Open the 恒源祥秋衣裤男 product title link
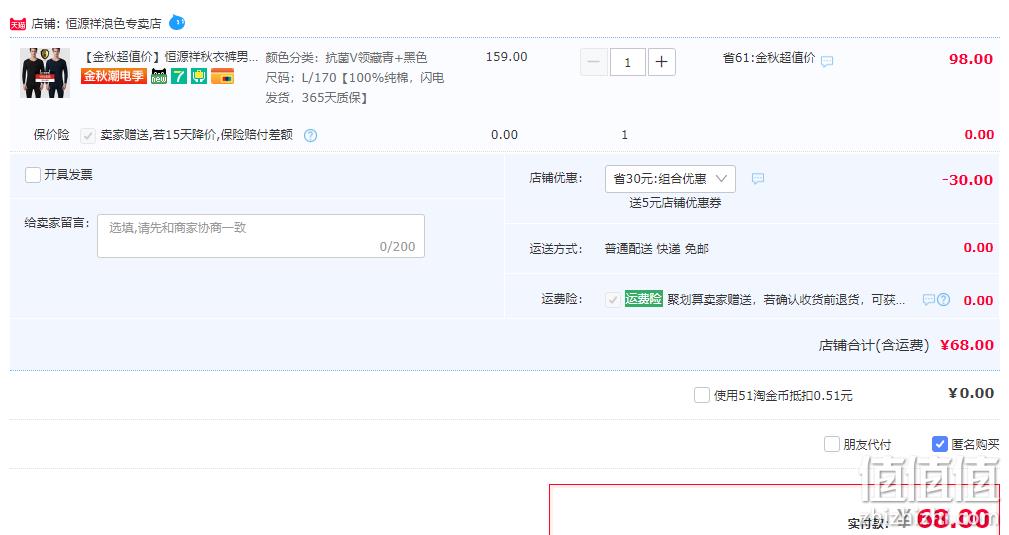The width and height of the screenshot is (1009, 535). pos(171,57)
